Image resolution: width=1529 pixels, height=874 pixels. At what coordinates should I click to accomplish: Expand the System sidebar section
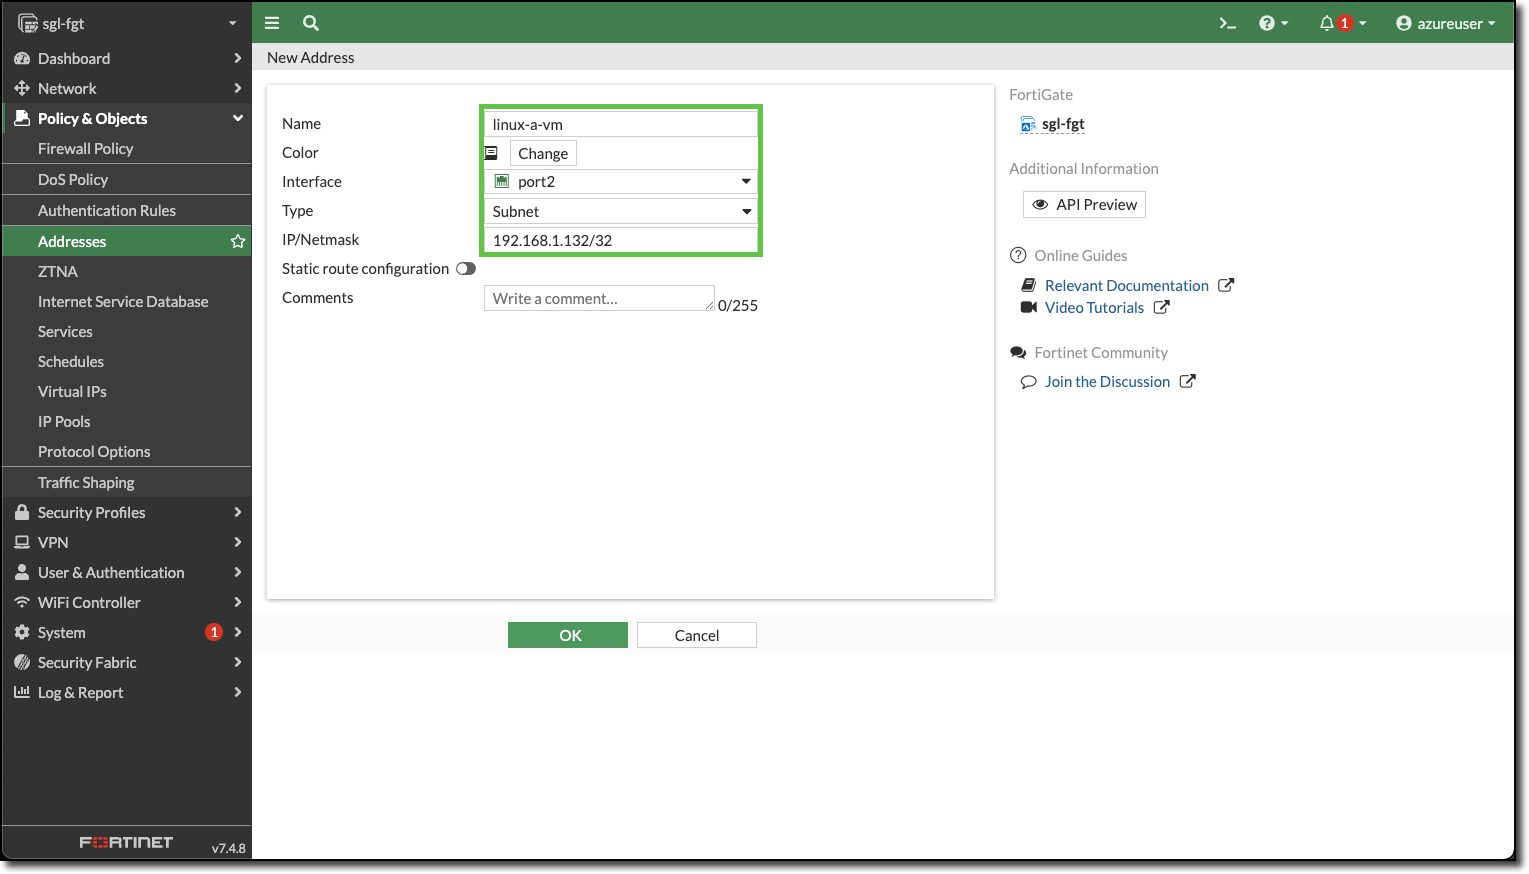(x=63, y=632)
